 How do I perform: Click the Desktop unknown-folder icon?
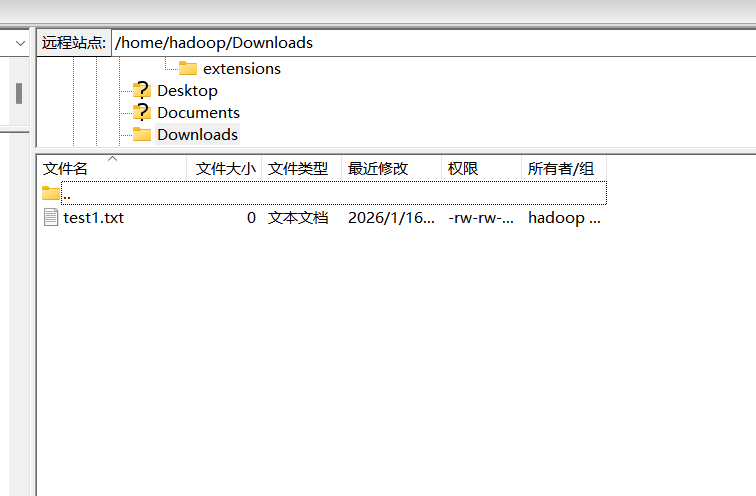(142, 90)
